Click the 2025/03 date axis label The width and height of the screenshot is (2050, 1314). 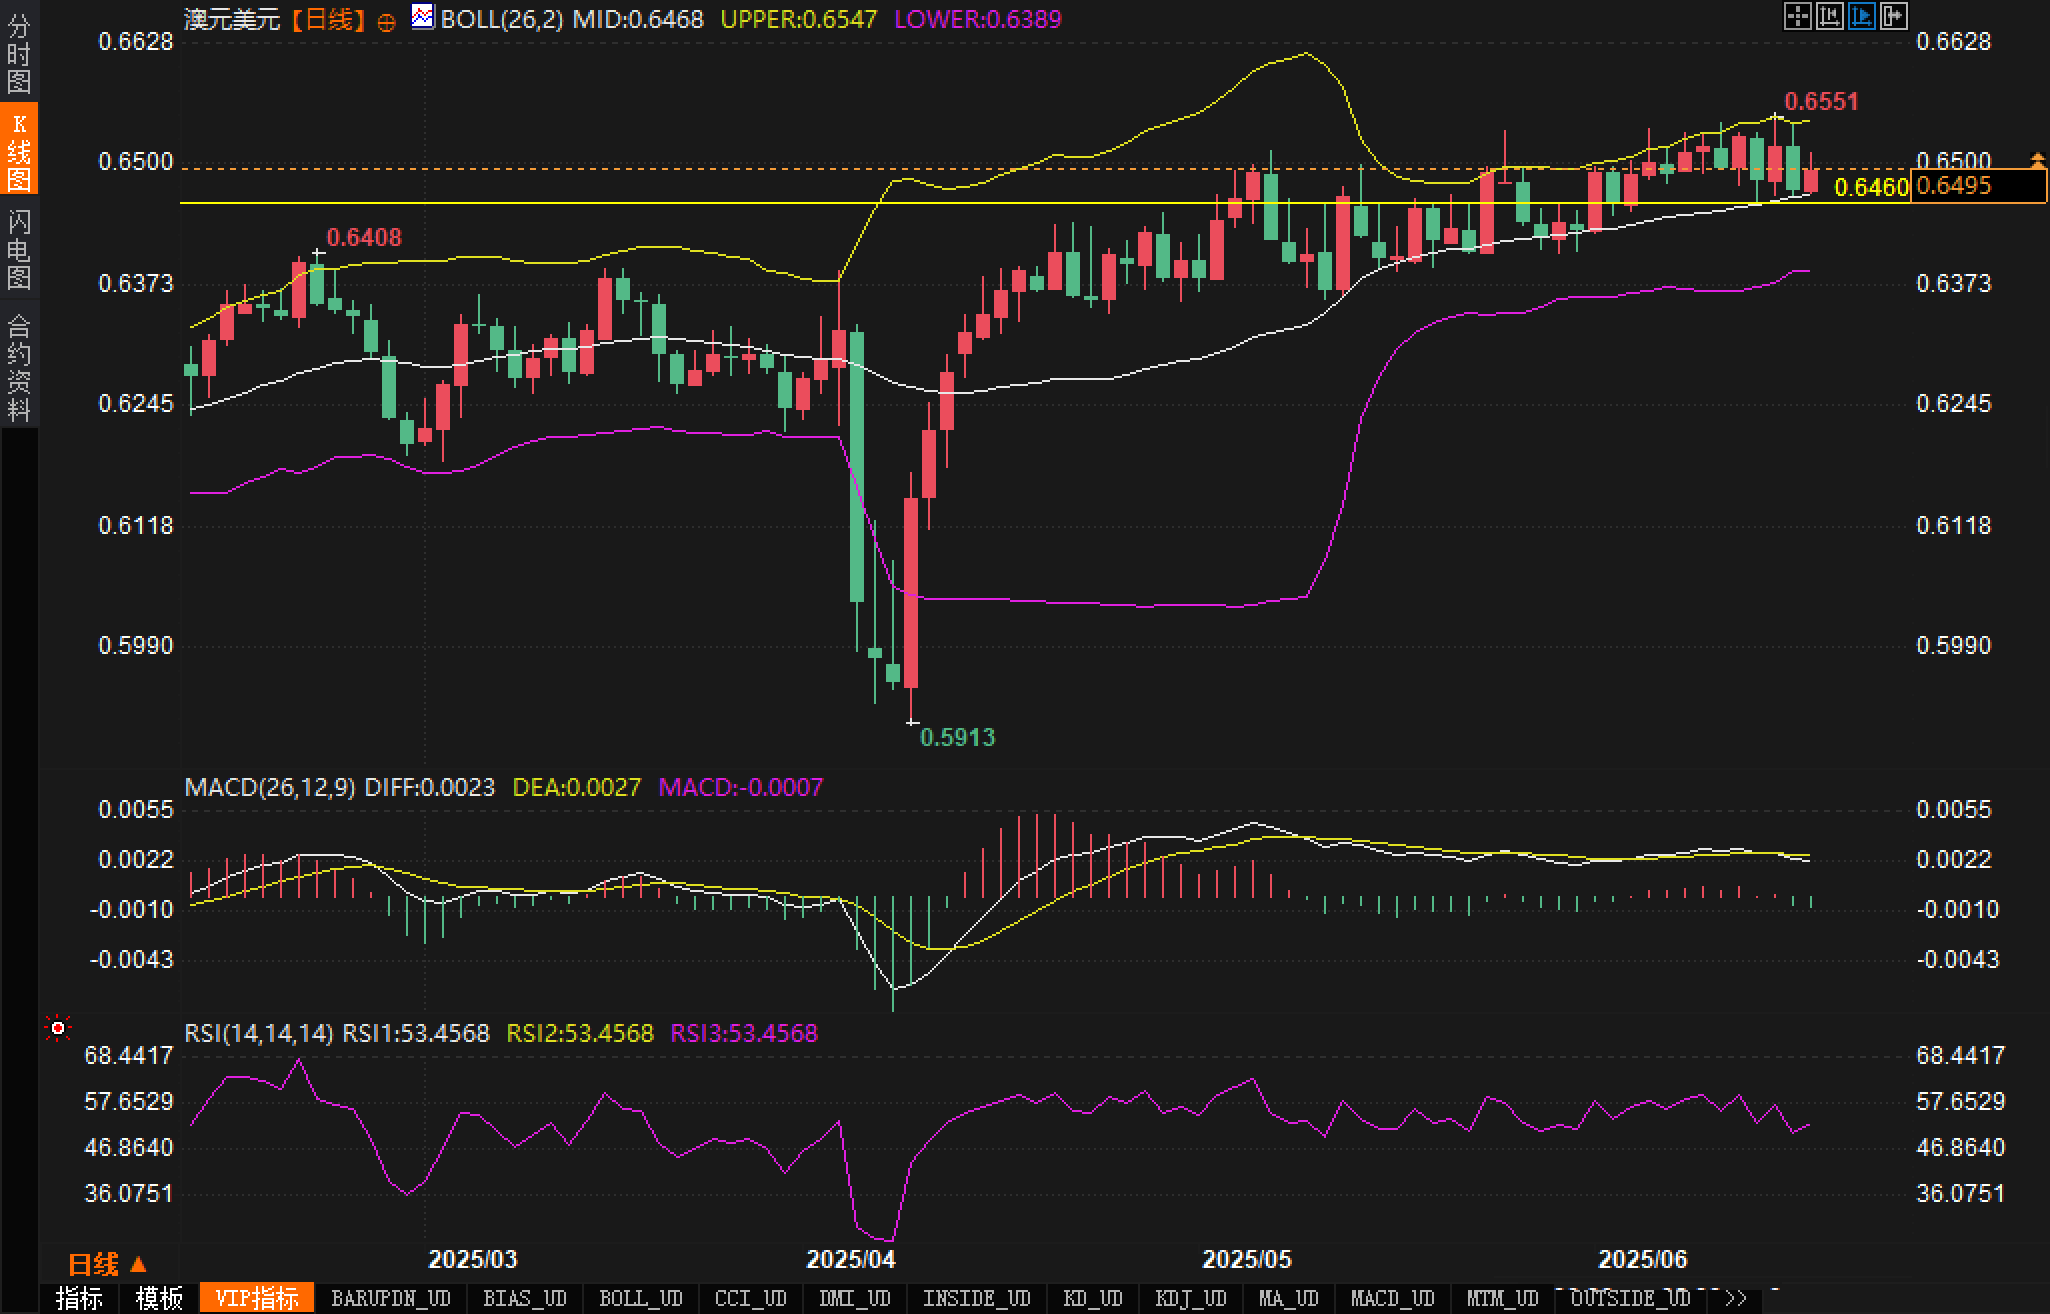473,1259
